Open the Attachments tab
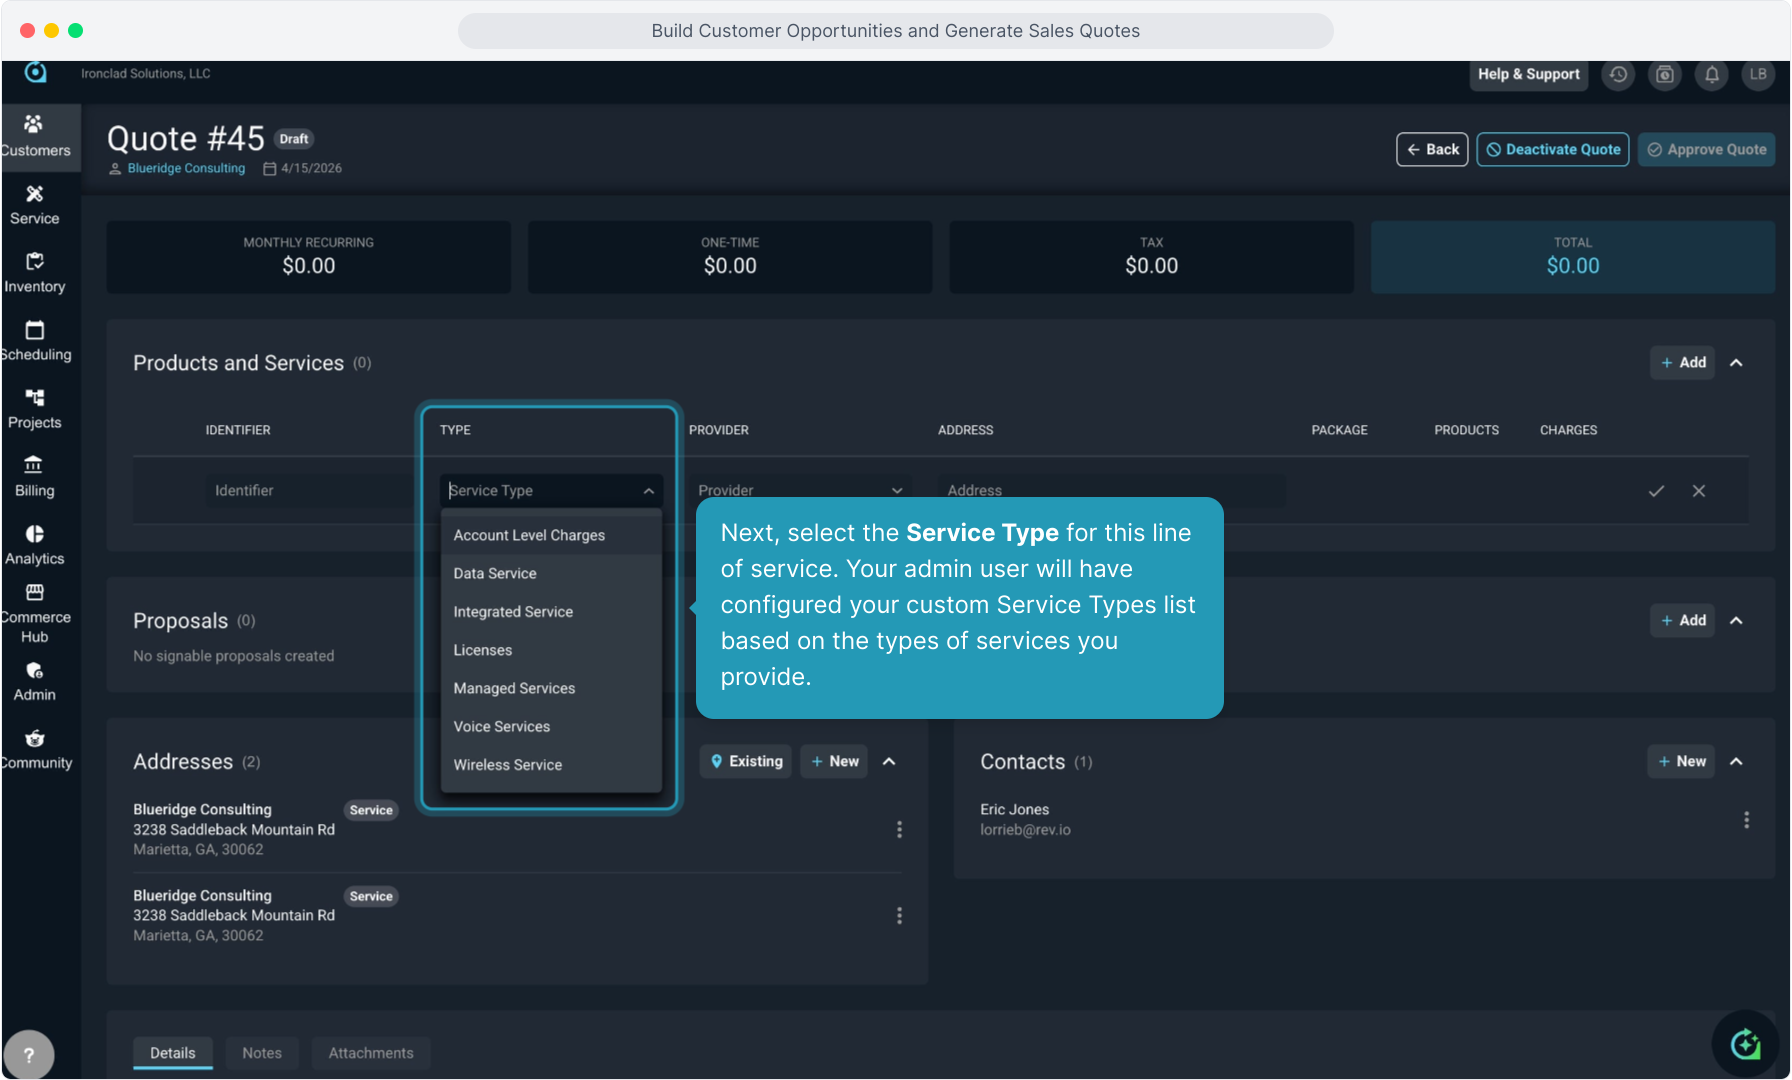This screenshot has width=1792, height=1080. click(371, 1053)
